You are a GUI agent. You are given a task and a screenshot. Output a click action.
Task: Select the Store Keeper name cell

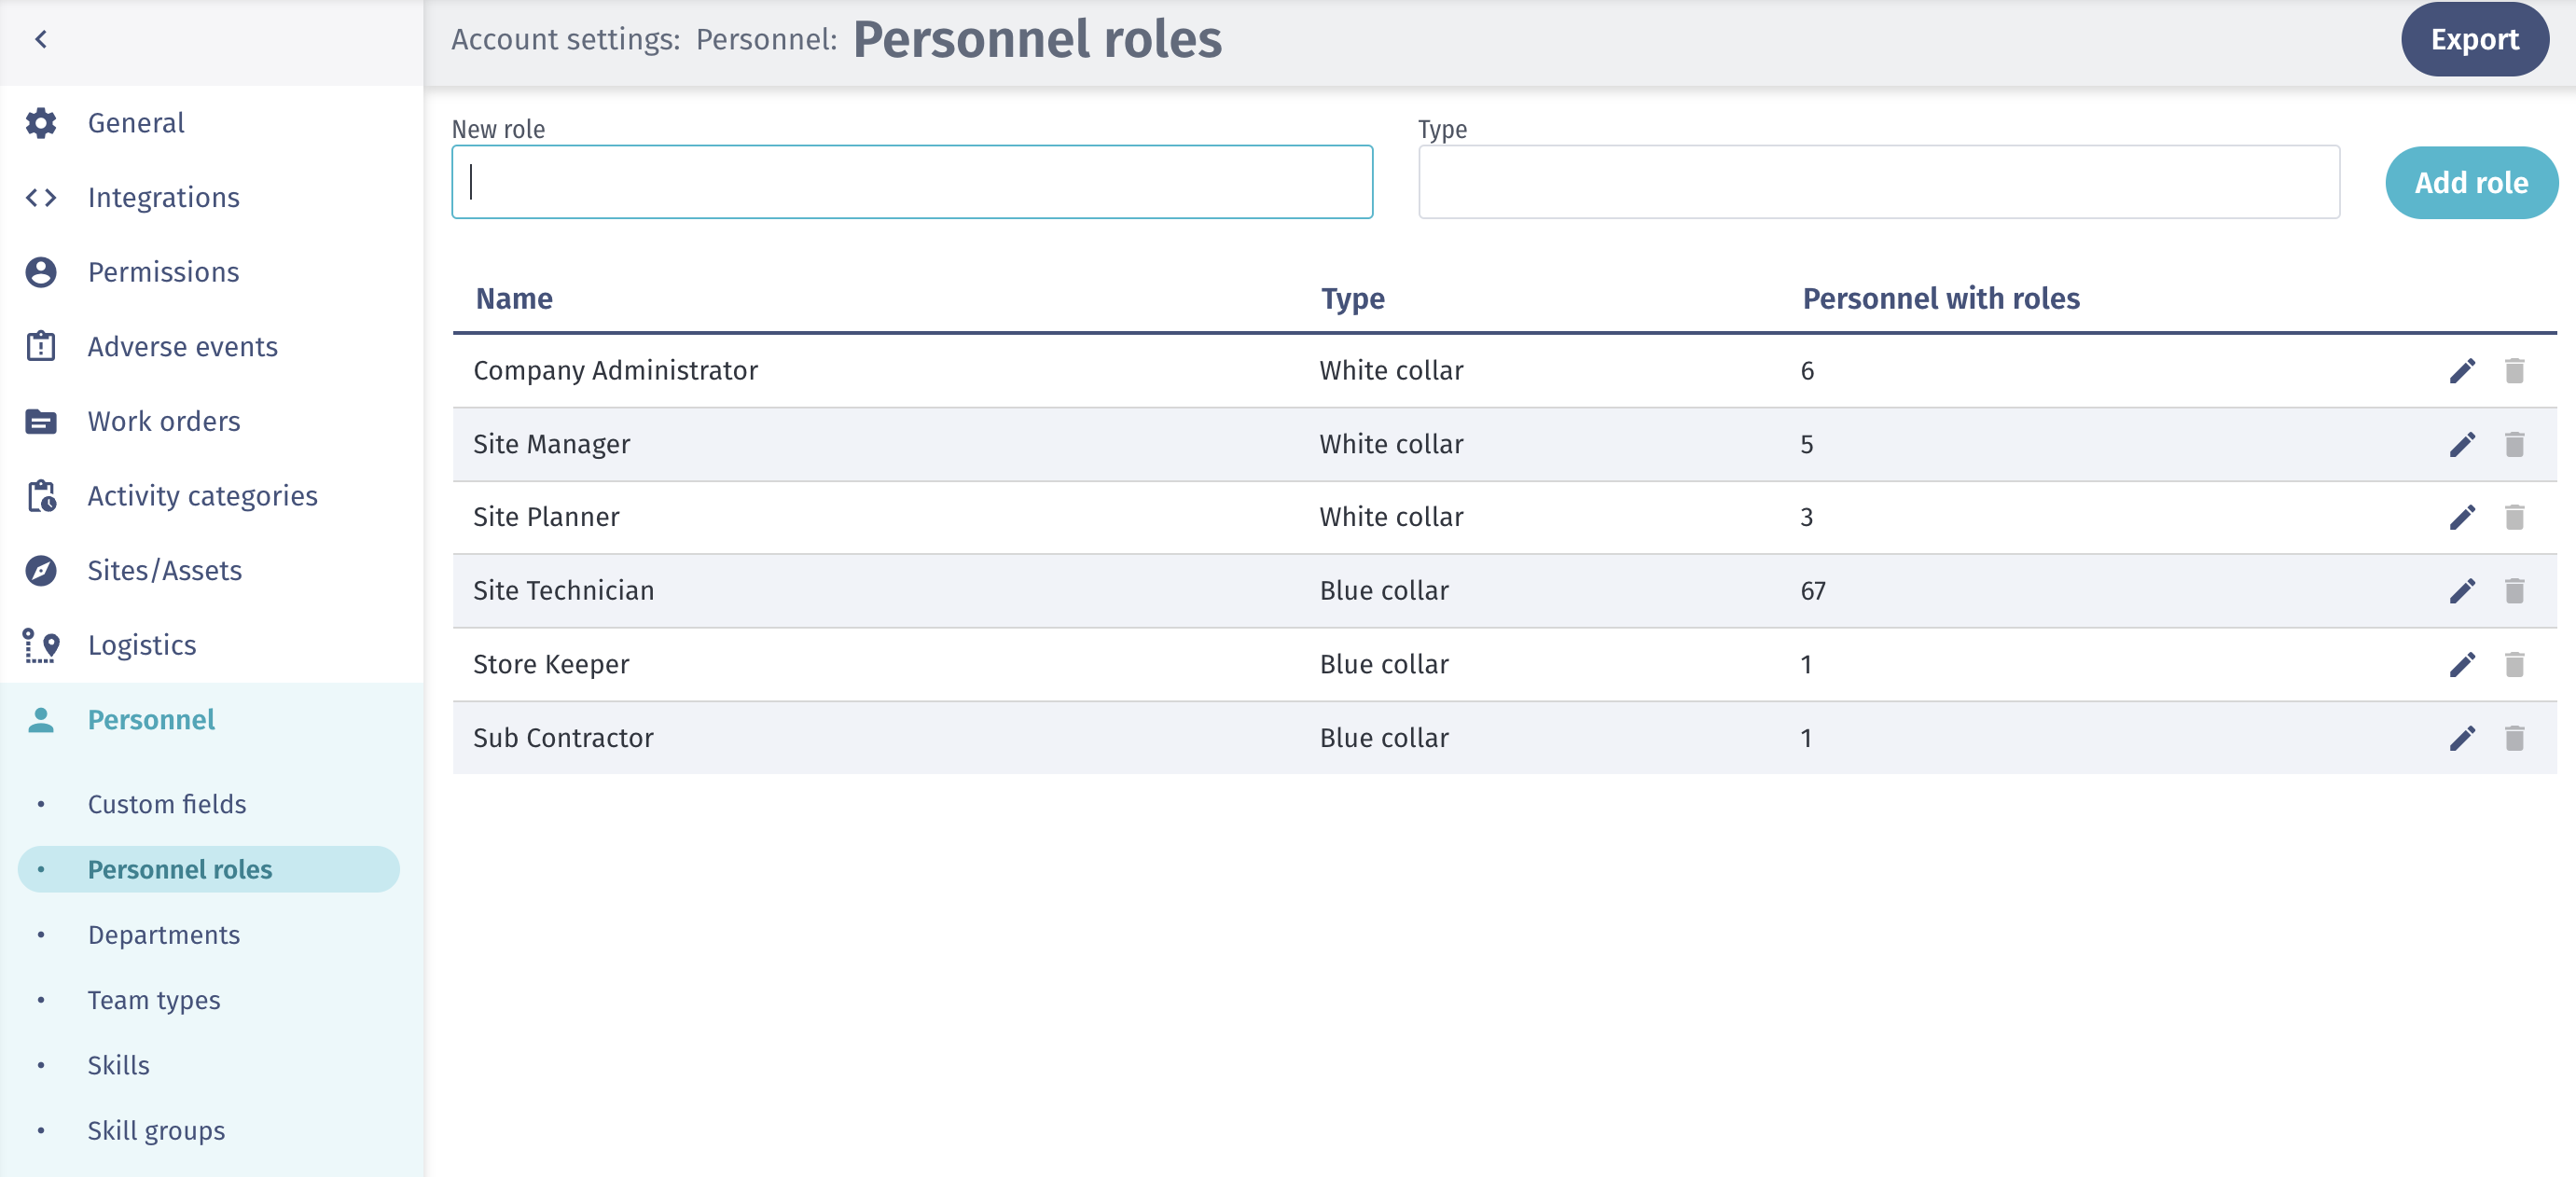tap(551, 664)
